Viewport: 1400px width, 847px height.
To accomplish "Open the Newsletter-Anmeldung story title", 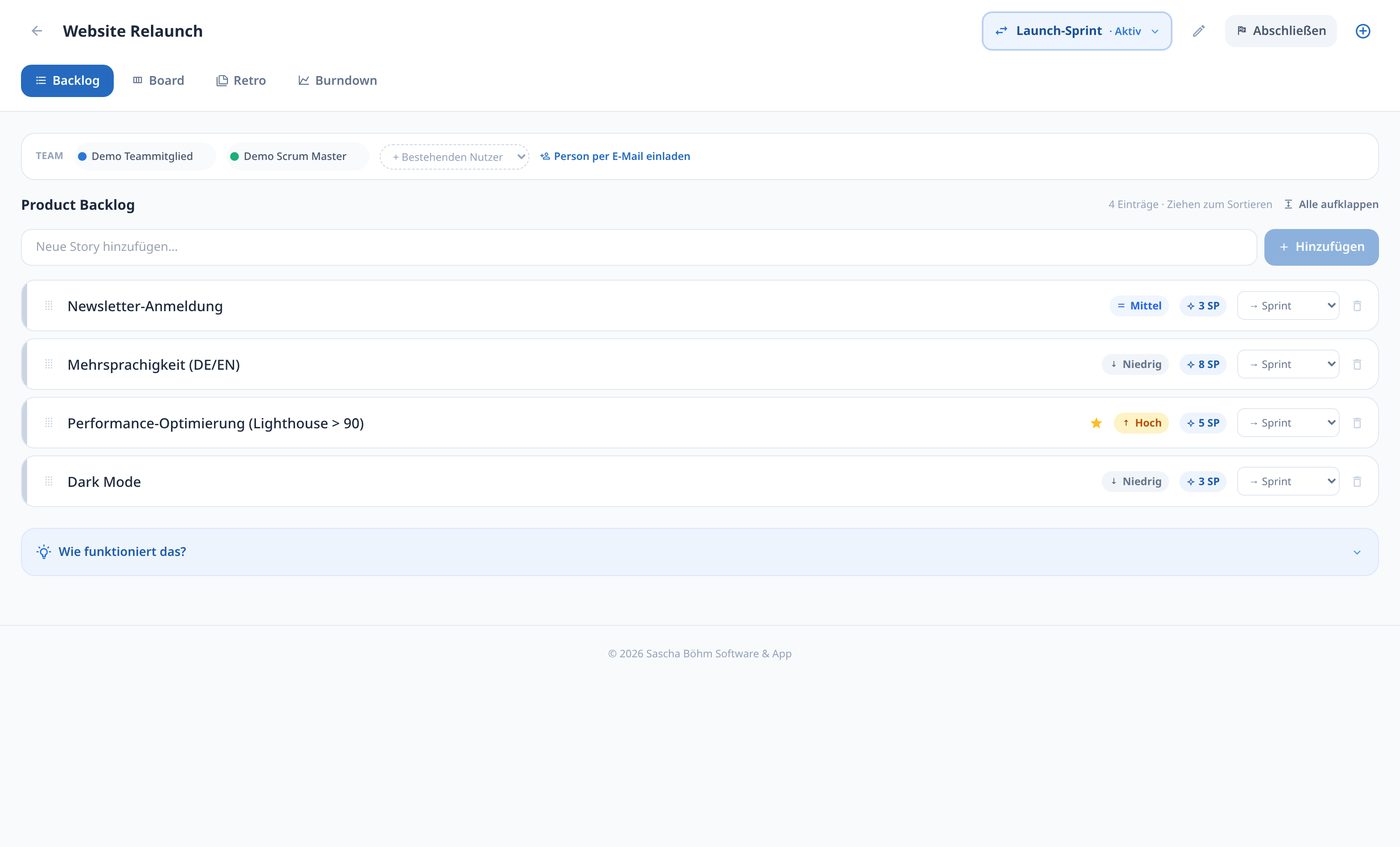I will coord(145,306).
